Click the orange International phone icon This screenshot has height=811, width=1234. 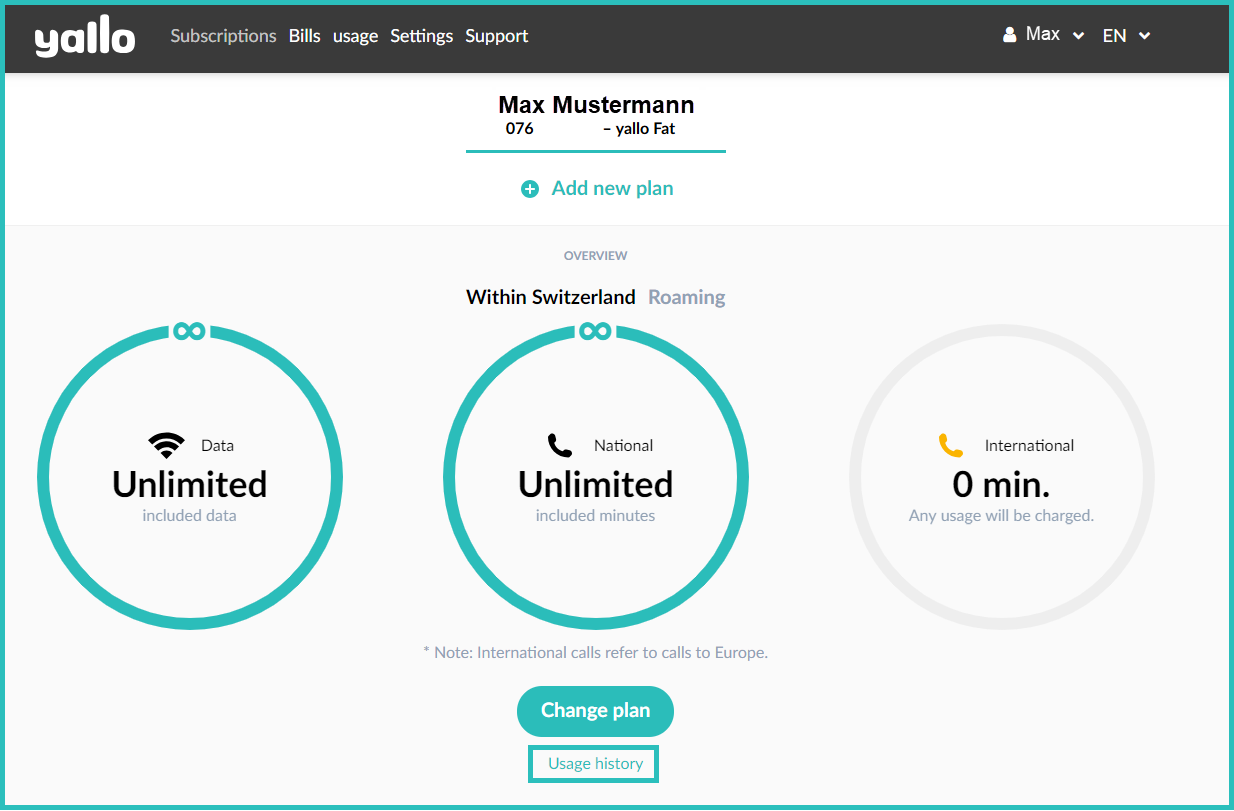tap(951, 445)
